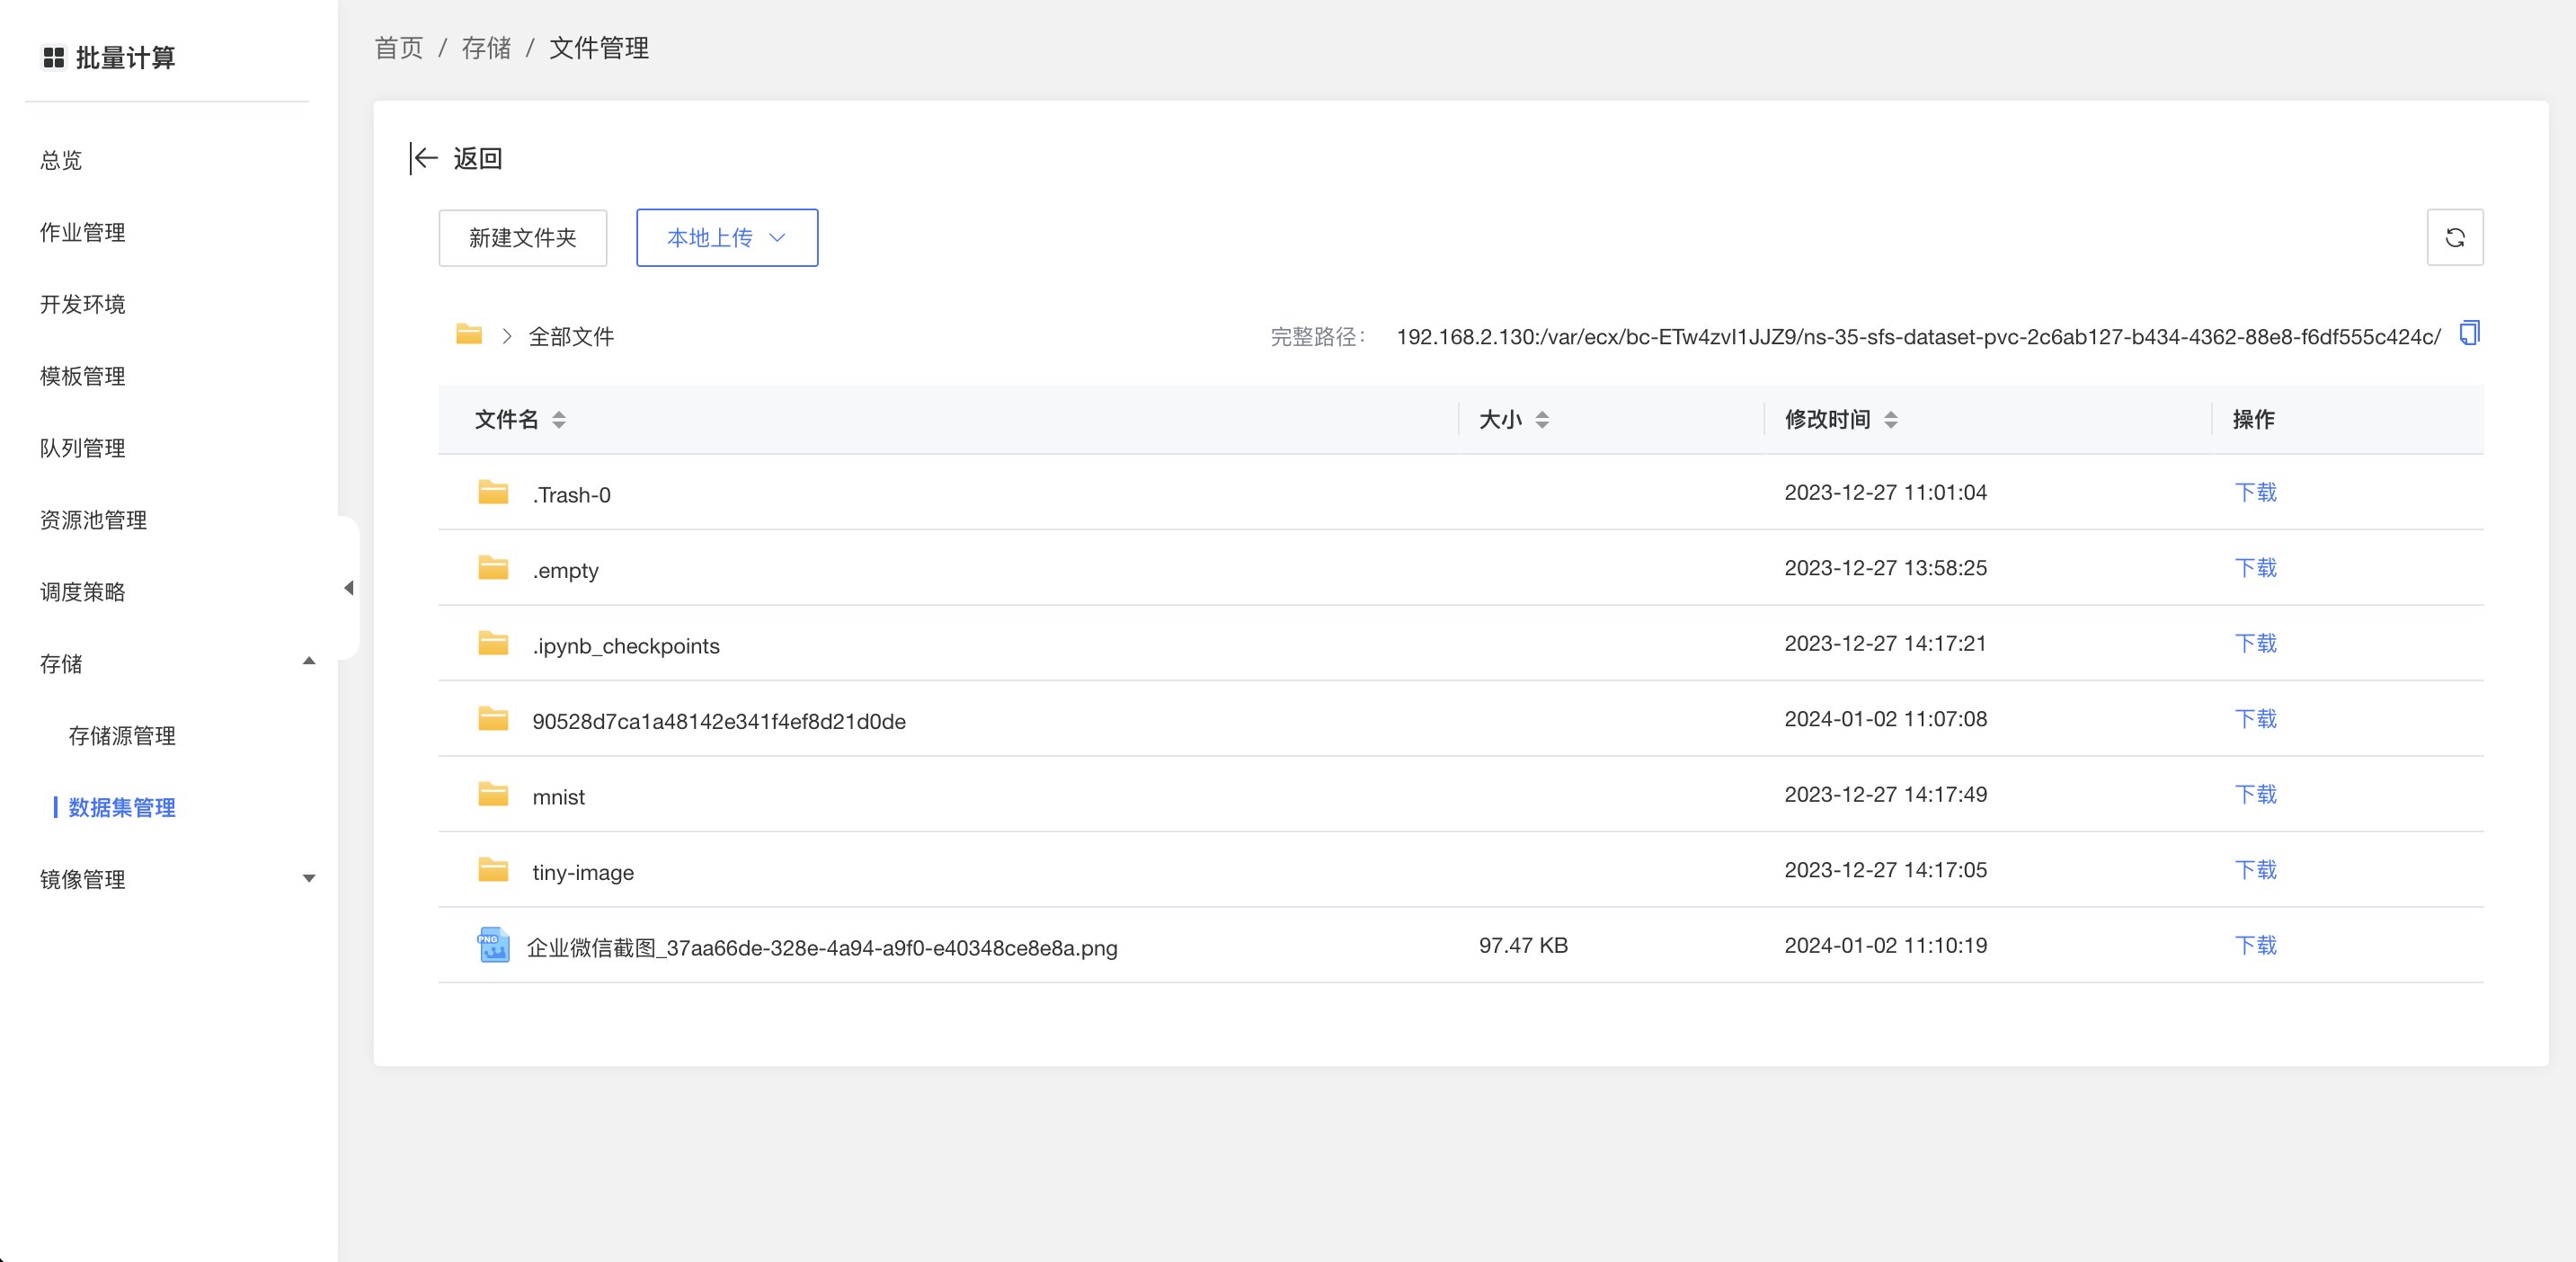
Task: Open the mnist folder name
Action: coord(558,797)
